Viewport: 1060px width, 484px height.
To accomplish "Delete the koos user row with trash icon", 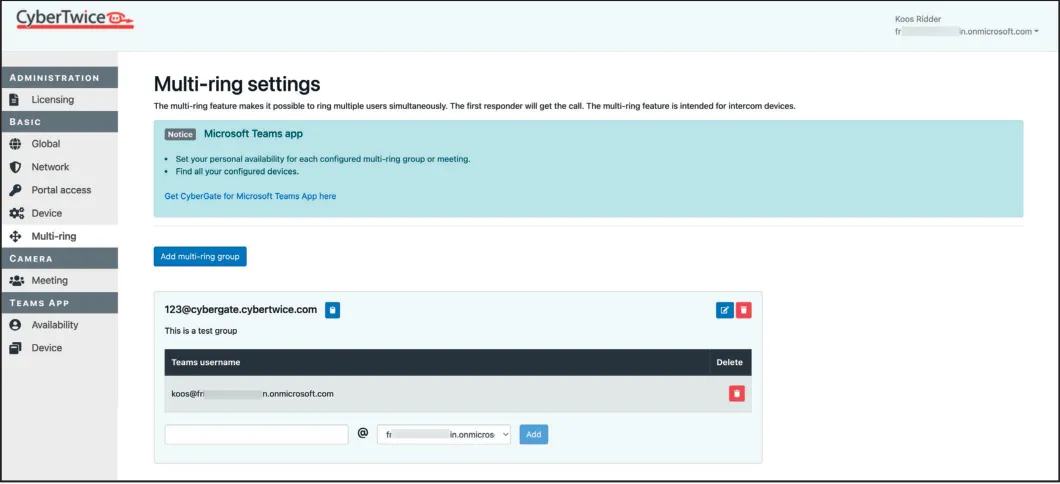I will 737,393.
